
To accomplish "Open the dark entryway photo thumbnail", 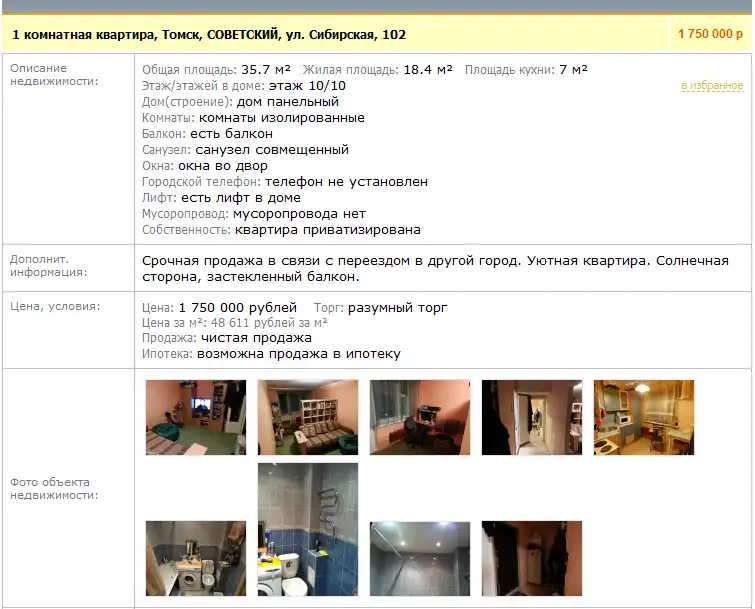I will [531, 558].
